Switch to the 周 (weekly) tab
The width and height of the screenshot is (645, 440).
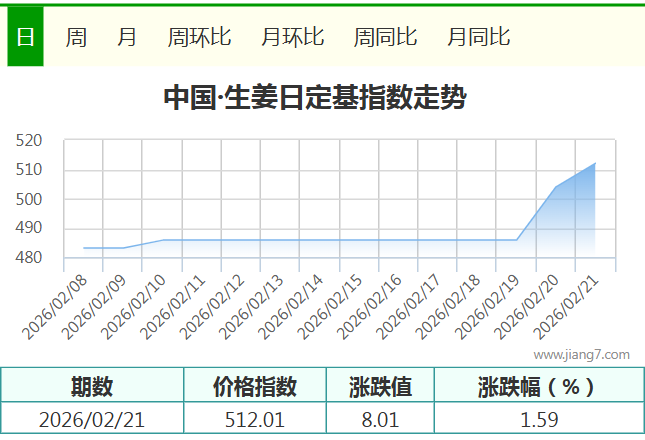pos(76,37)
